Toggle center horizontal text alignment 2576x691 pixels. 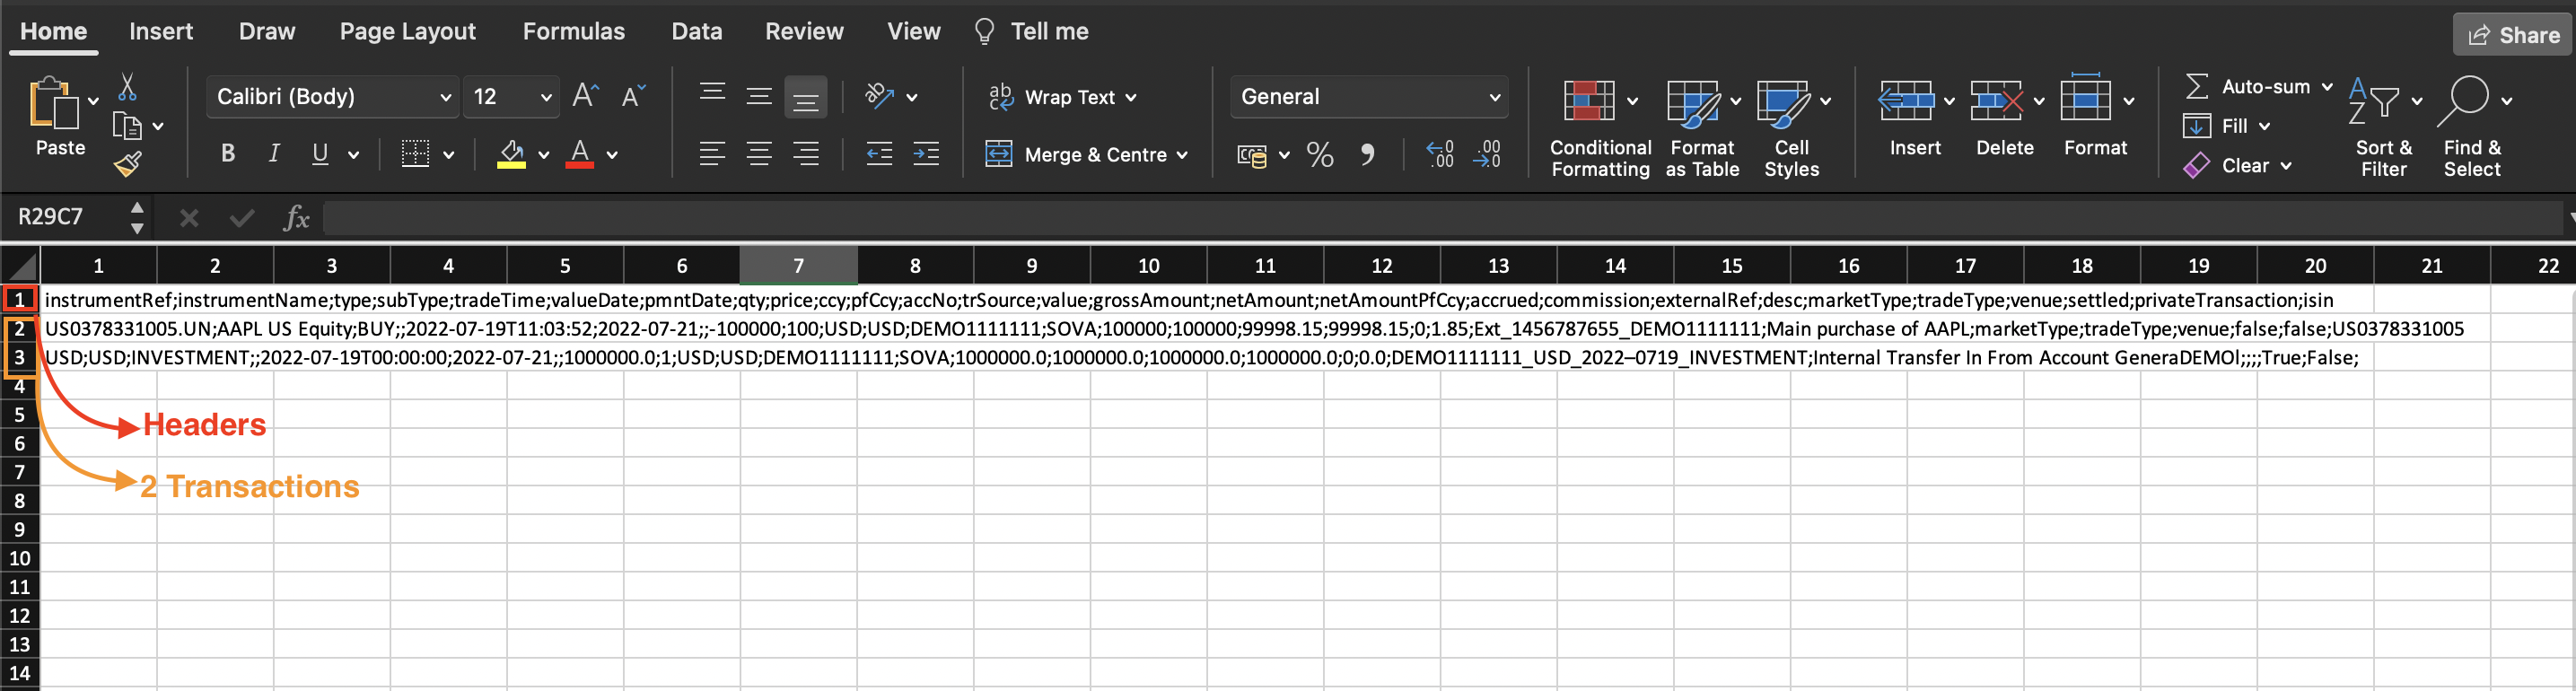[x=759, y=154]
